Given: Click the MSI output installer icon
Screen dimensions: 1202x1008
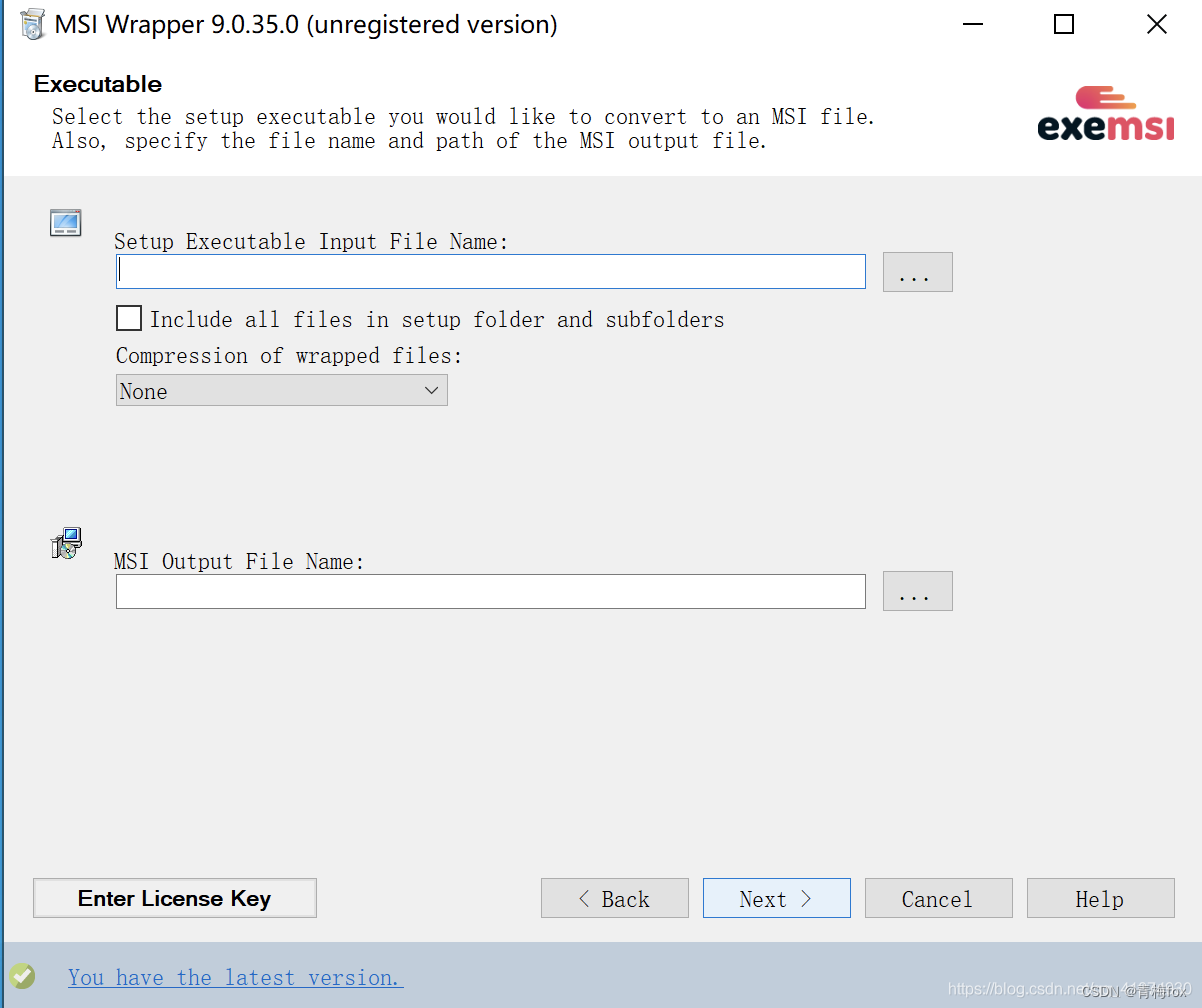Looking at the screenshot, I should 66,543.
